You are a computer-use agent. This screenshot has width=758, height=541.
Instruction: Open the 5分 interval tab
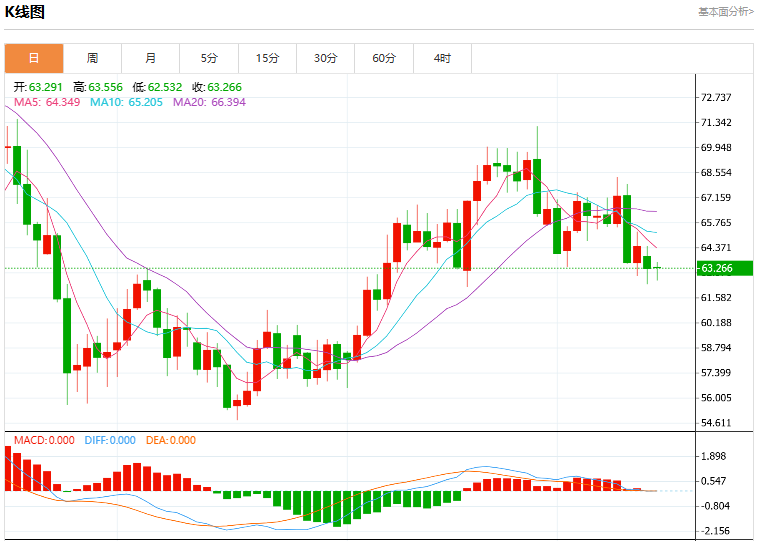coord(209,58)
